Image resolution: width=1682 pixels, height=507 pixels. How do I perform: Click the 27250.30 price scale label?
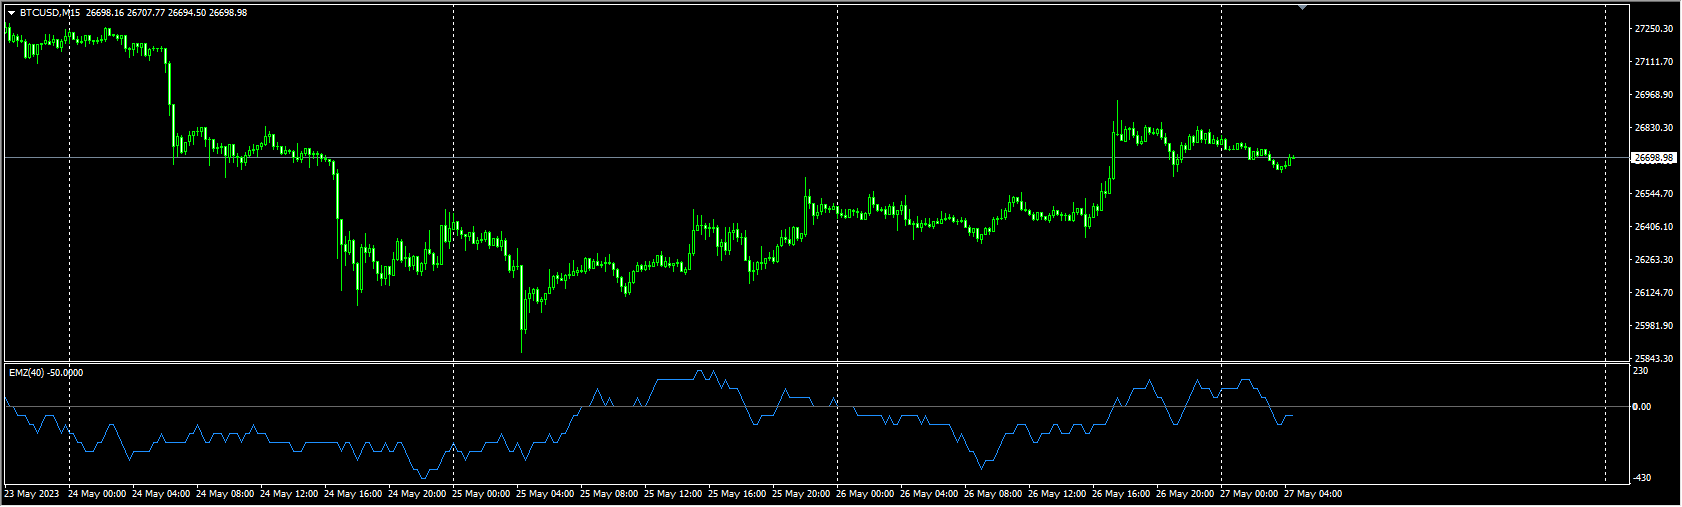click(x=1653, y=29)
